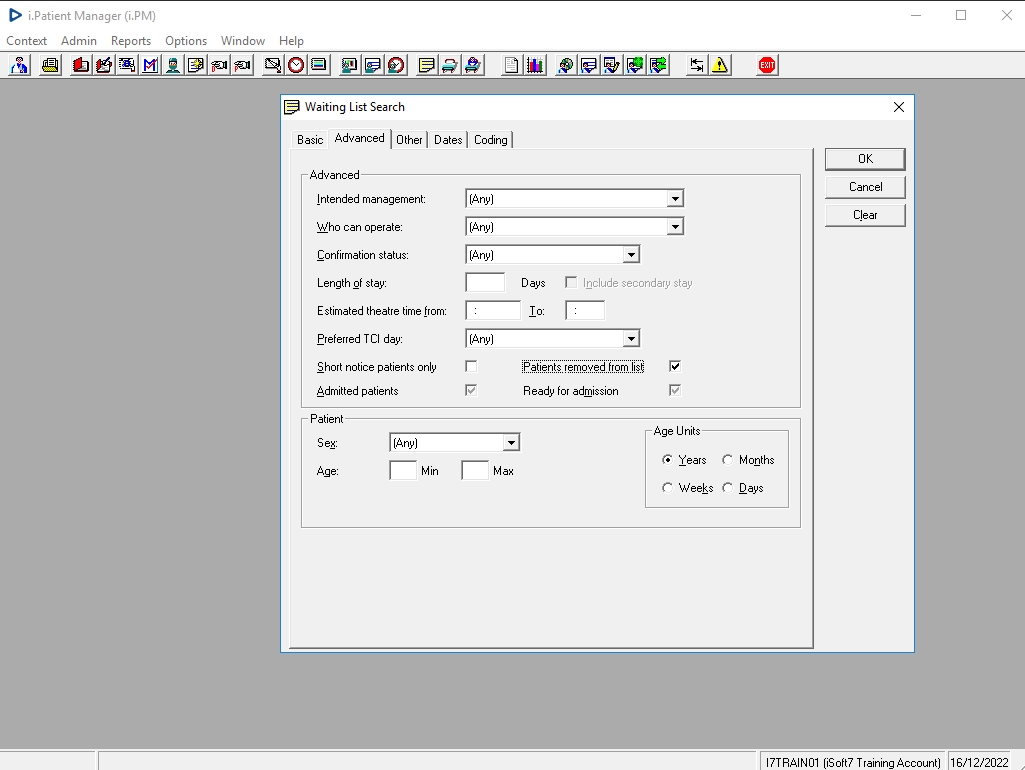
Task: Select the Weeks age unit
Action: point(667,488)
